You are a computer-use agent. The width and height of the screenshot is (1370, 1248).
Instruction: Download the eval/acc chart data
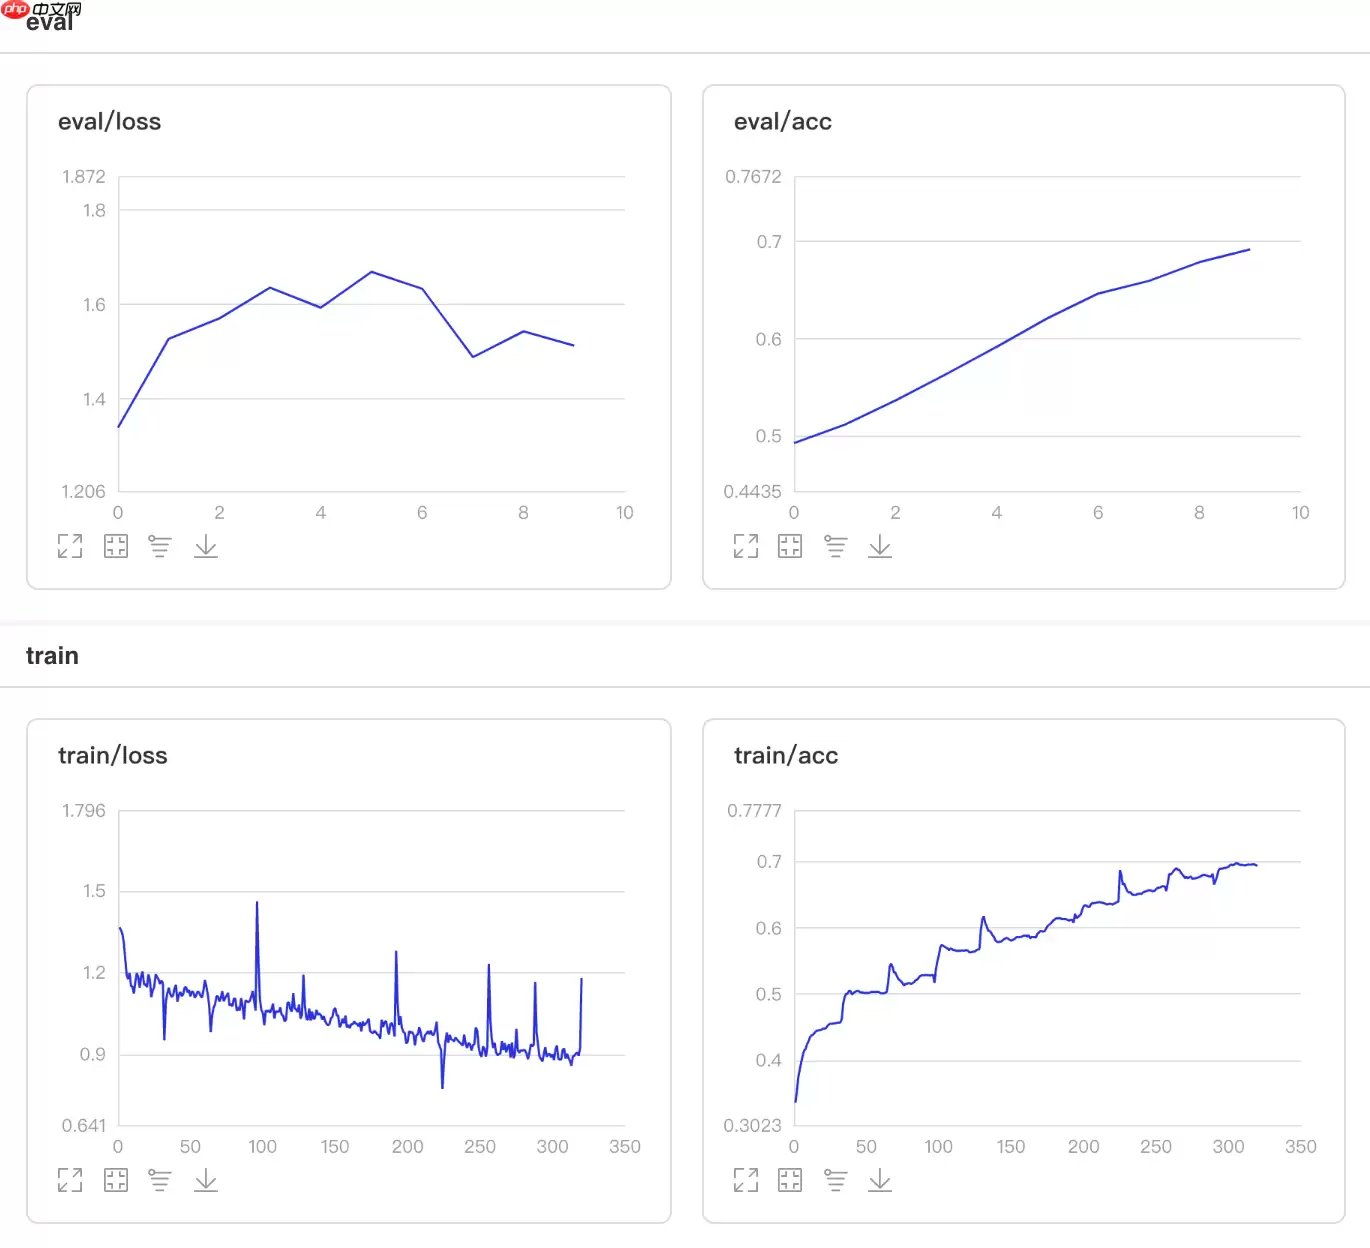click(880, 546)
